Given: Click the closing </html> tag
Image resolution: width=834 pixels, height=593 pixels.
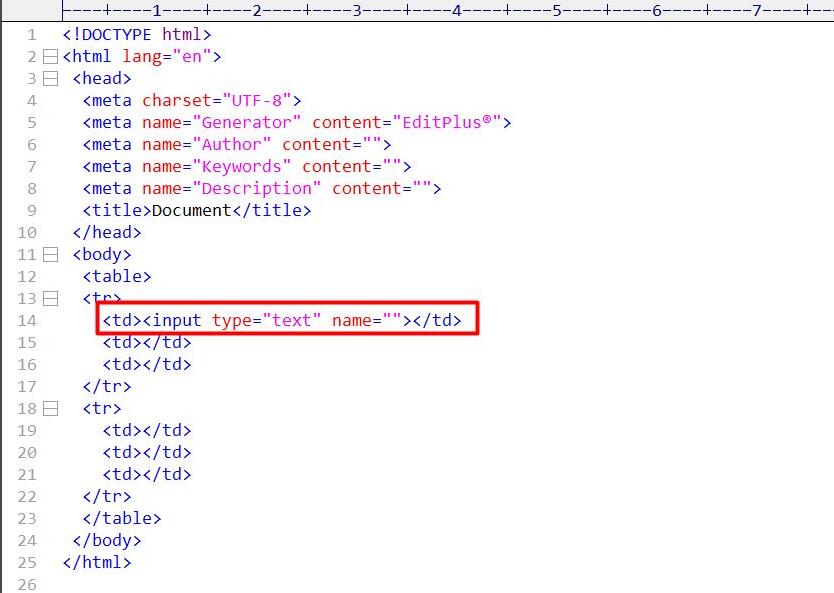Looking at the screenshot, I should (x=97, y=563).
